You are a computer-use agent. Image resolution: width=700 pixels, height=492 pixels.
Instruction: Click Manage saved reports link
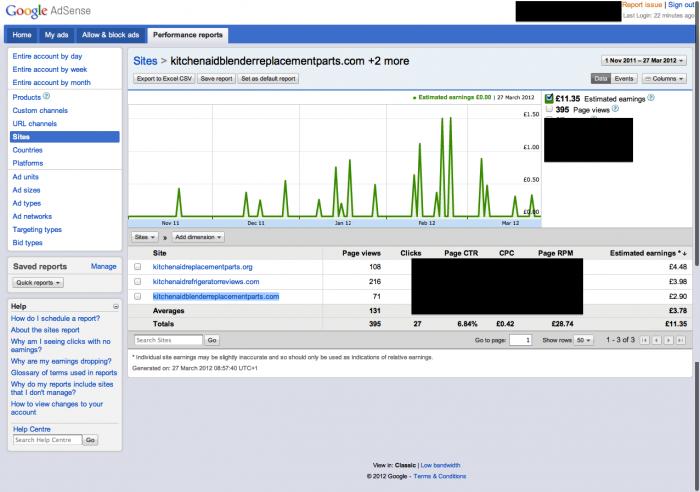pyautogui.click(x=104, y=267)
